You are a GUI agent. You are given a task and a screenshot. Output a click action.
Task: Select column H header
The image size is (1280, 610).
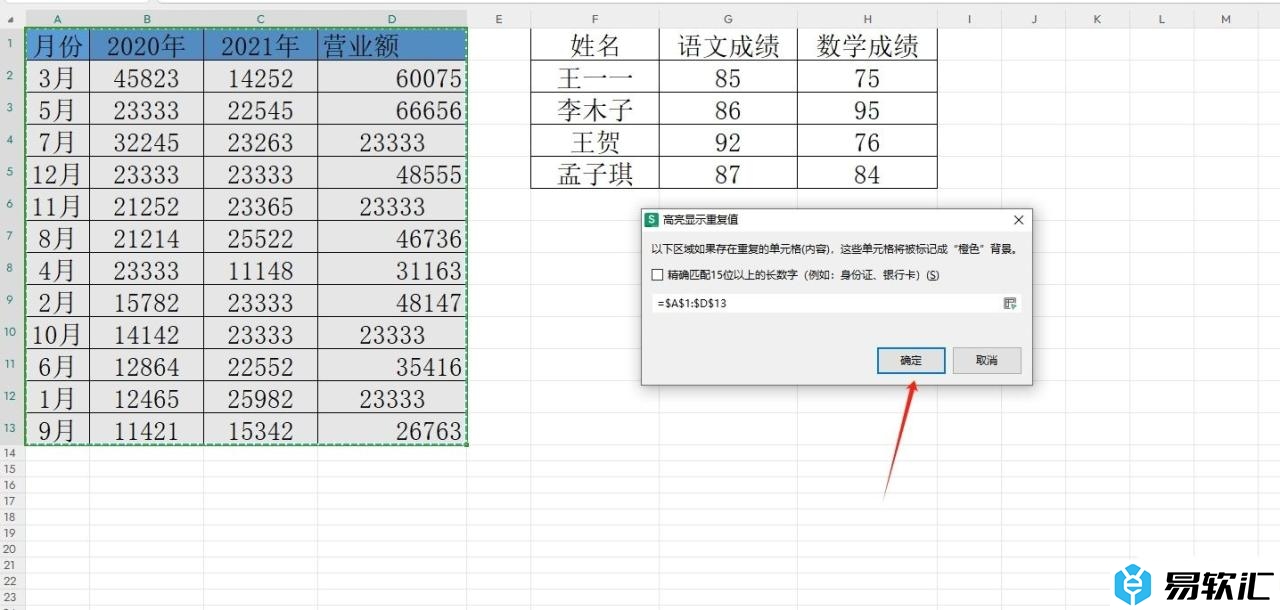click(867, 20)
